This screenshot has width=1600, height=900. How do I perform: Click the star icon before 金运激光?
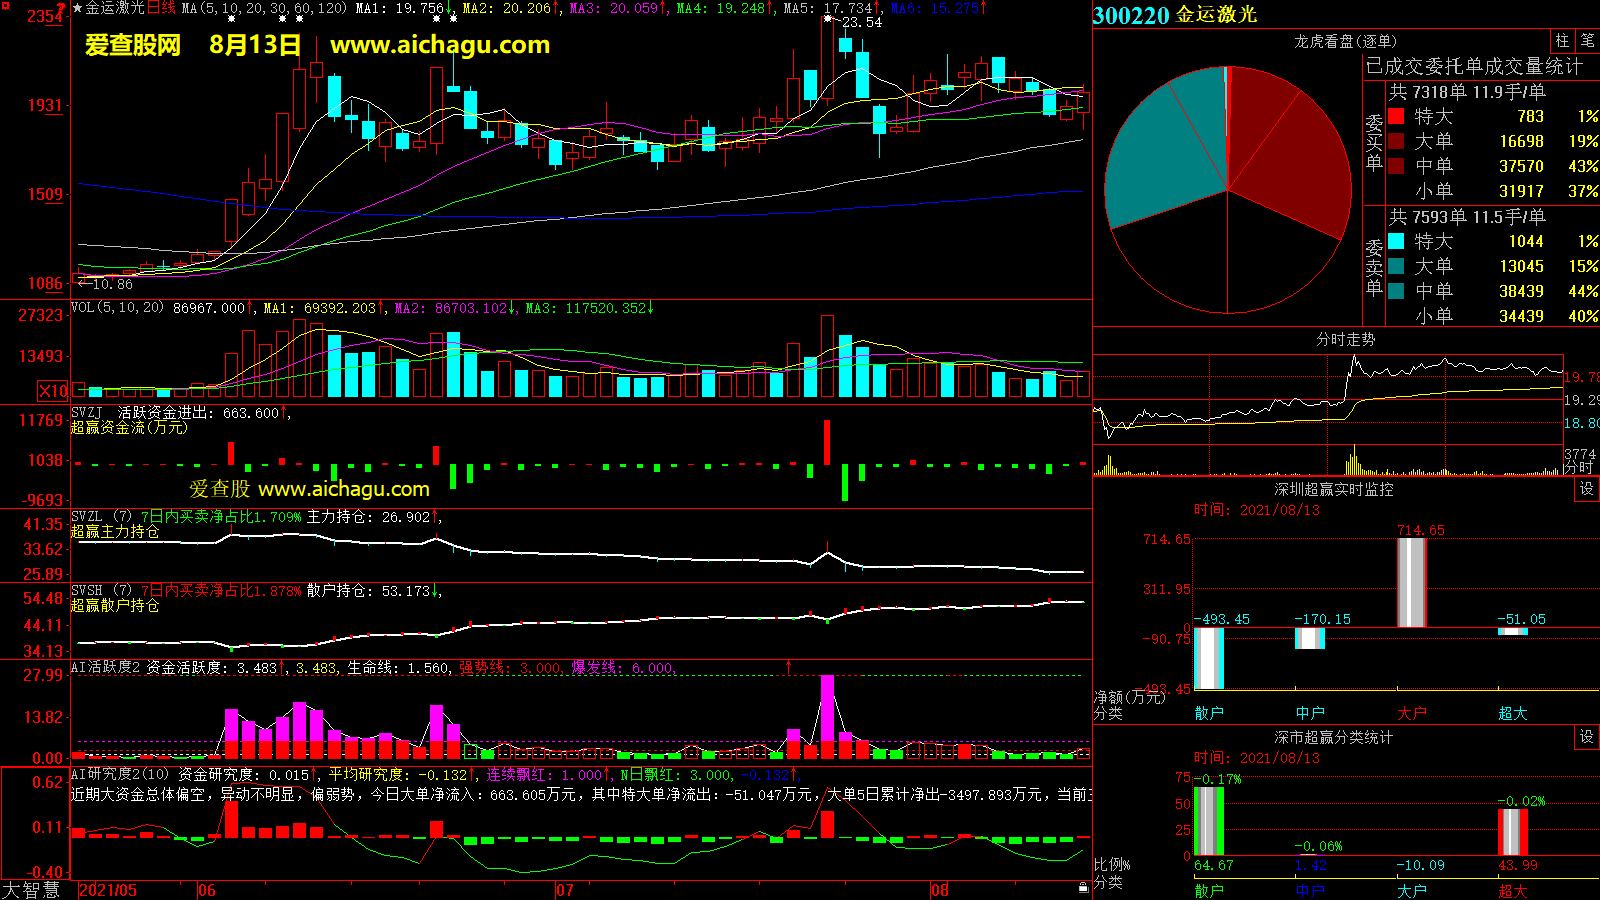(x=78, y=8)
